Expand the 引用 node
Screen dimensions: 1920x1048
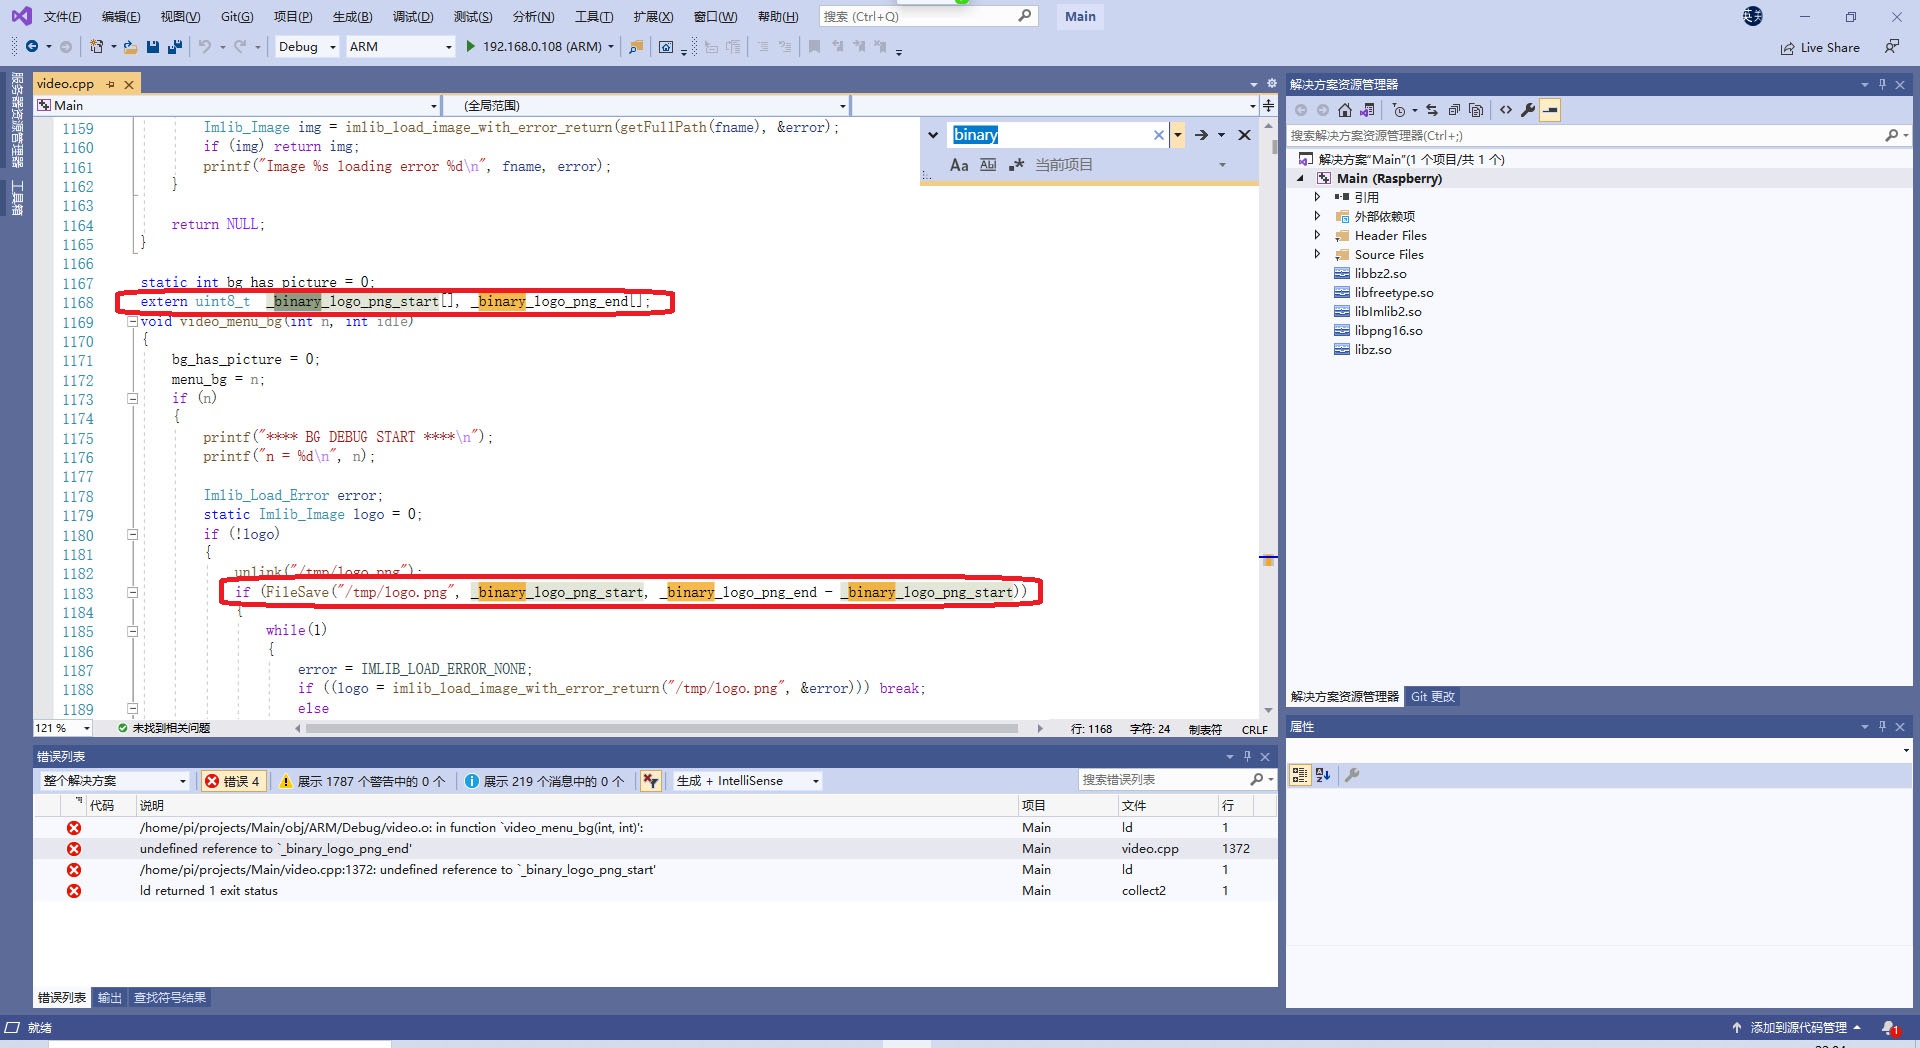pyautogui.click(x=1317, y=197)
